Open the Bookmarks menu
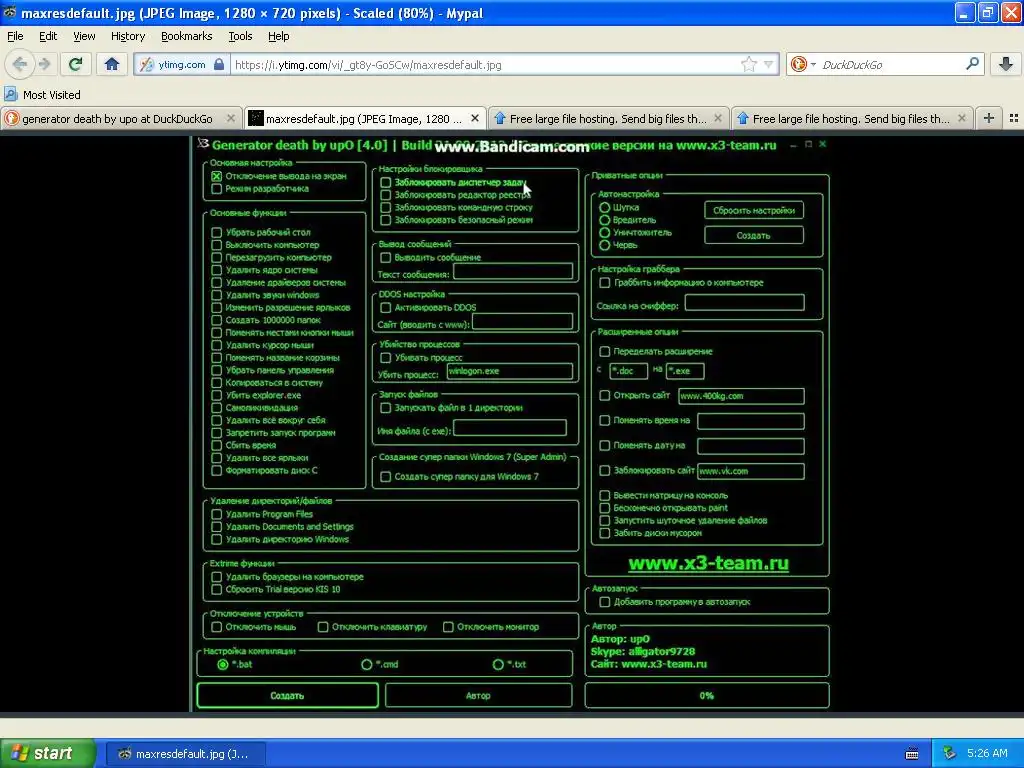This screenshot has height=768, width=1024. pyautogui.click(x=186, y=36)
